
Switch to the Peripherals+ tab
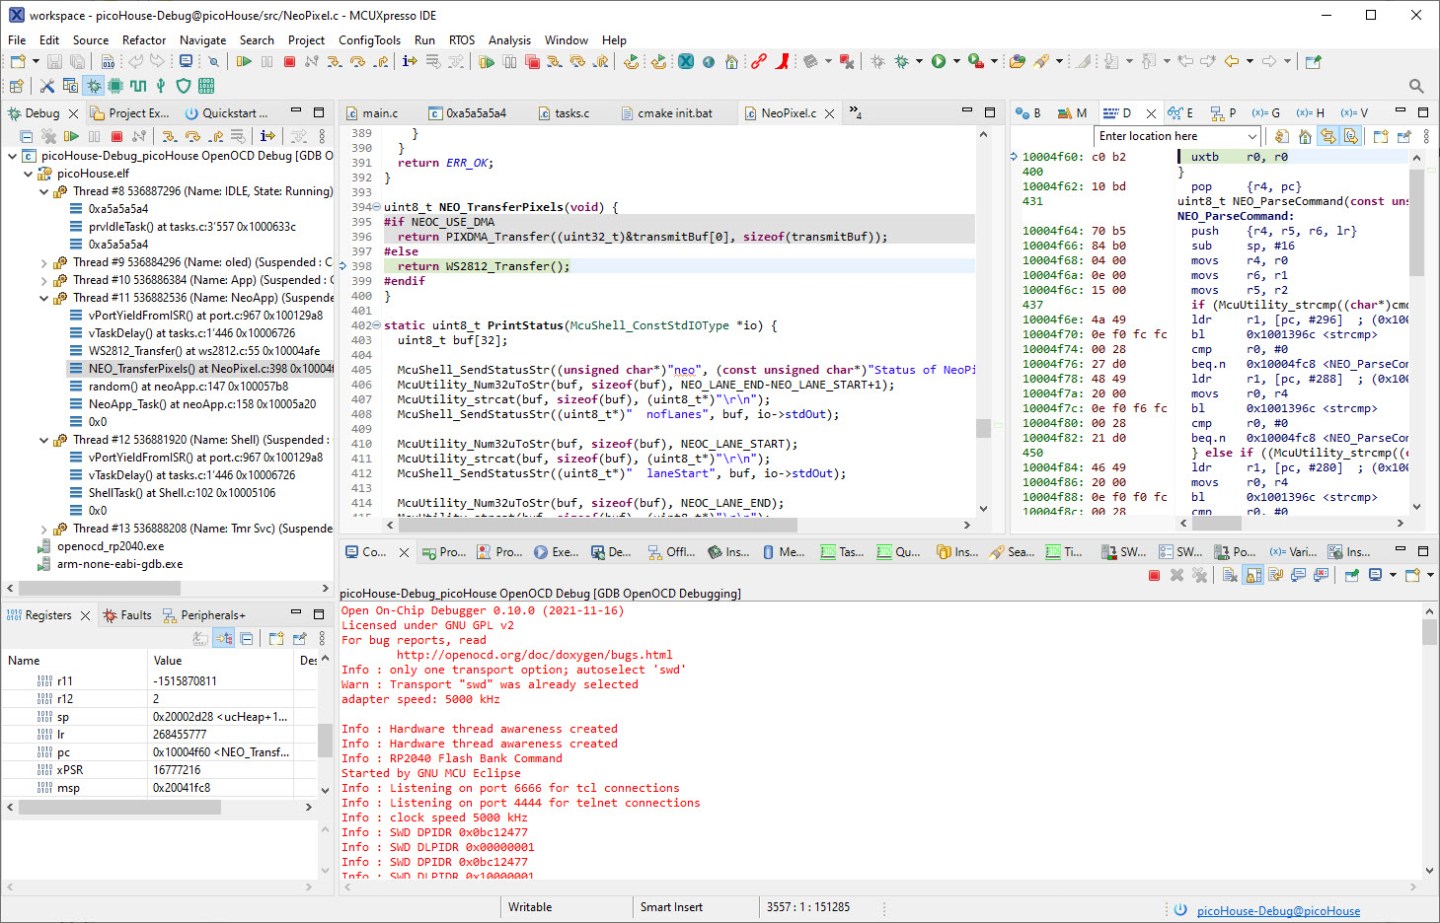pyautogui.click(x=204, y=615)
